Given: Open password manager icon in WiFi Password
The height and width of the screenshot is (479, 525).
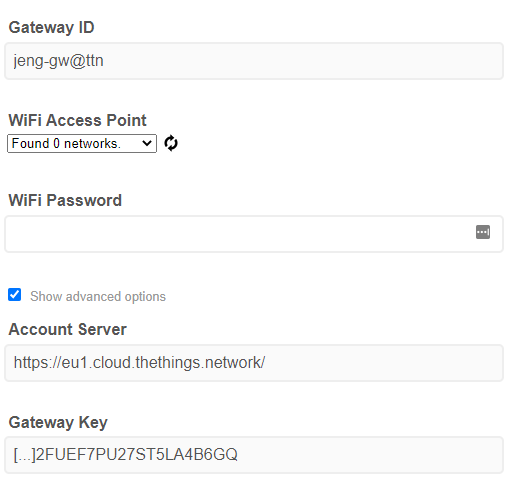Looking at the screenshot, I should point(483,232).
